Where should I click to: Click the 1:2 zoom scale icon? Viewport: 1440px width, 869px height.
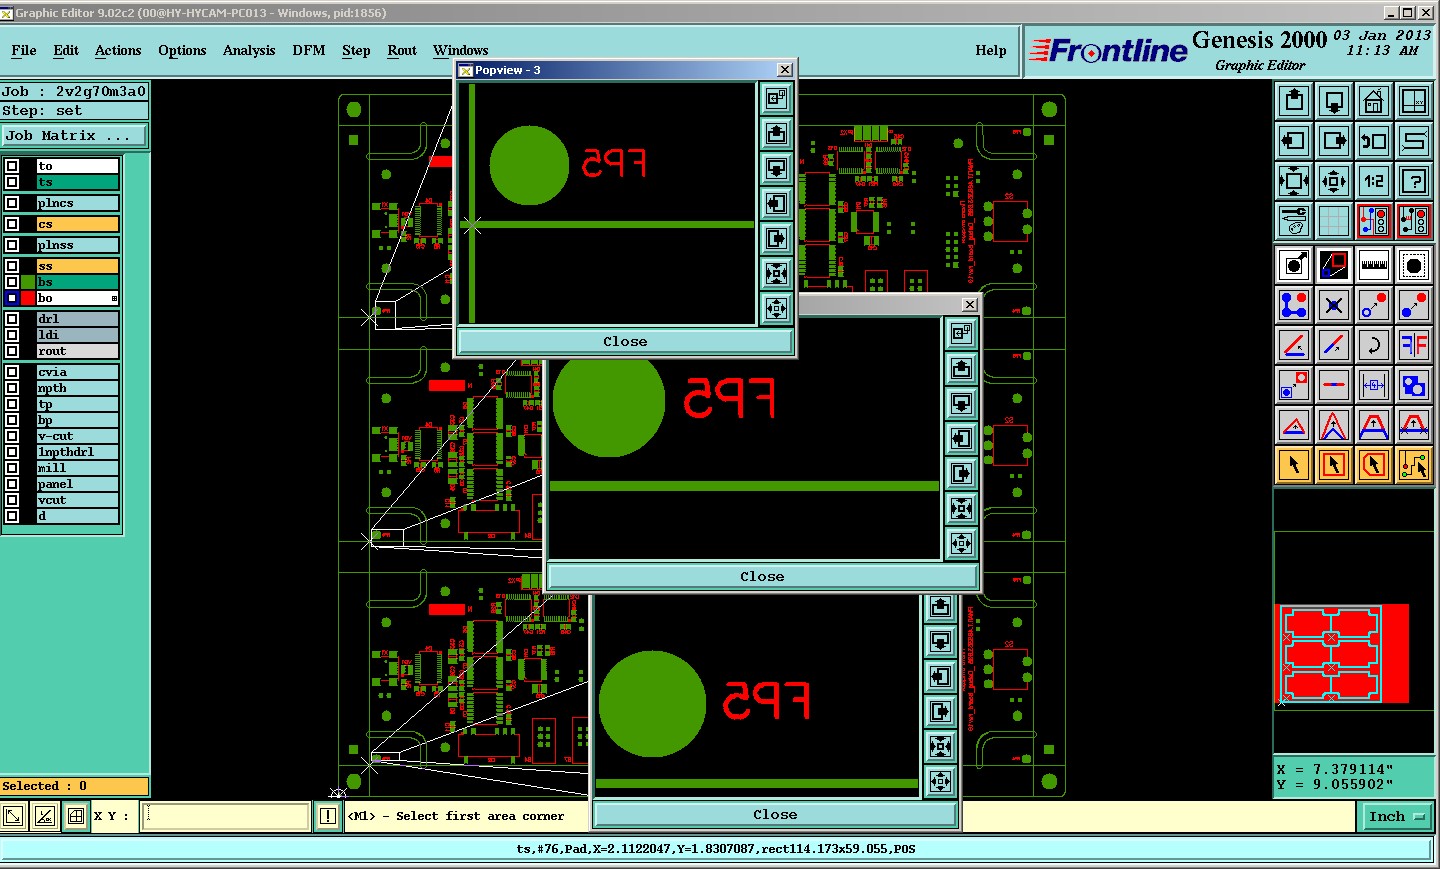click(x=1374, y=181)
